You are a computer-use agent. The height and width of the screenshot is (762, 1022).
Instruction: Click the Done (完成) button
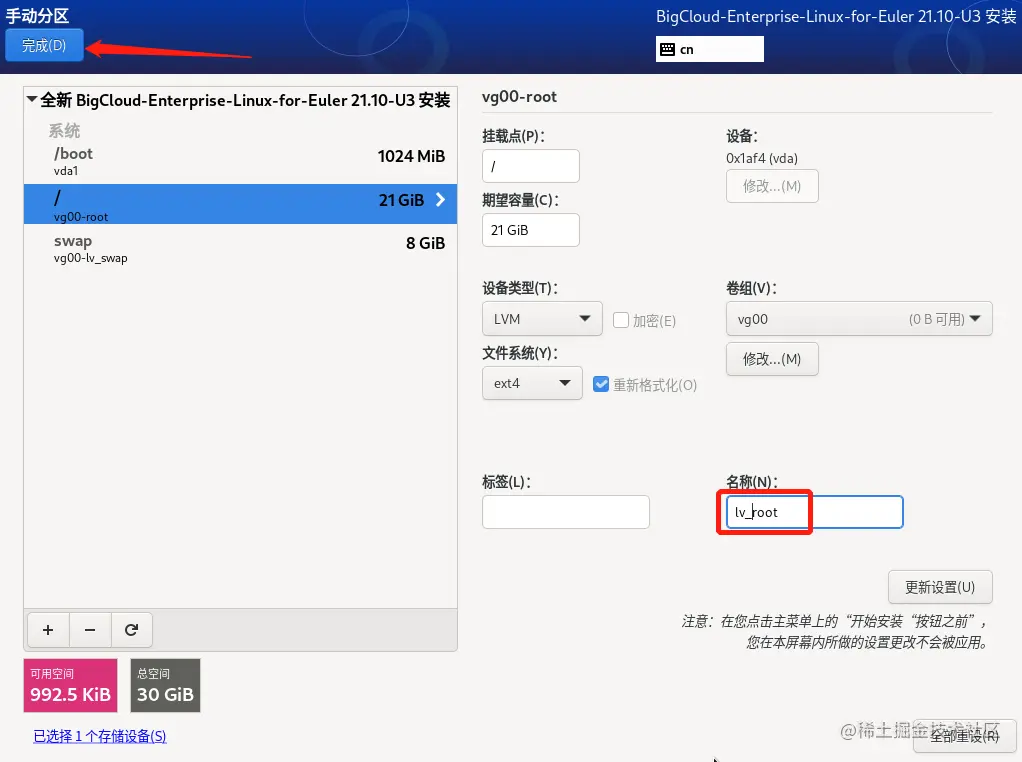point(44,45)
